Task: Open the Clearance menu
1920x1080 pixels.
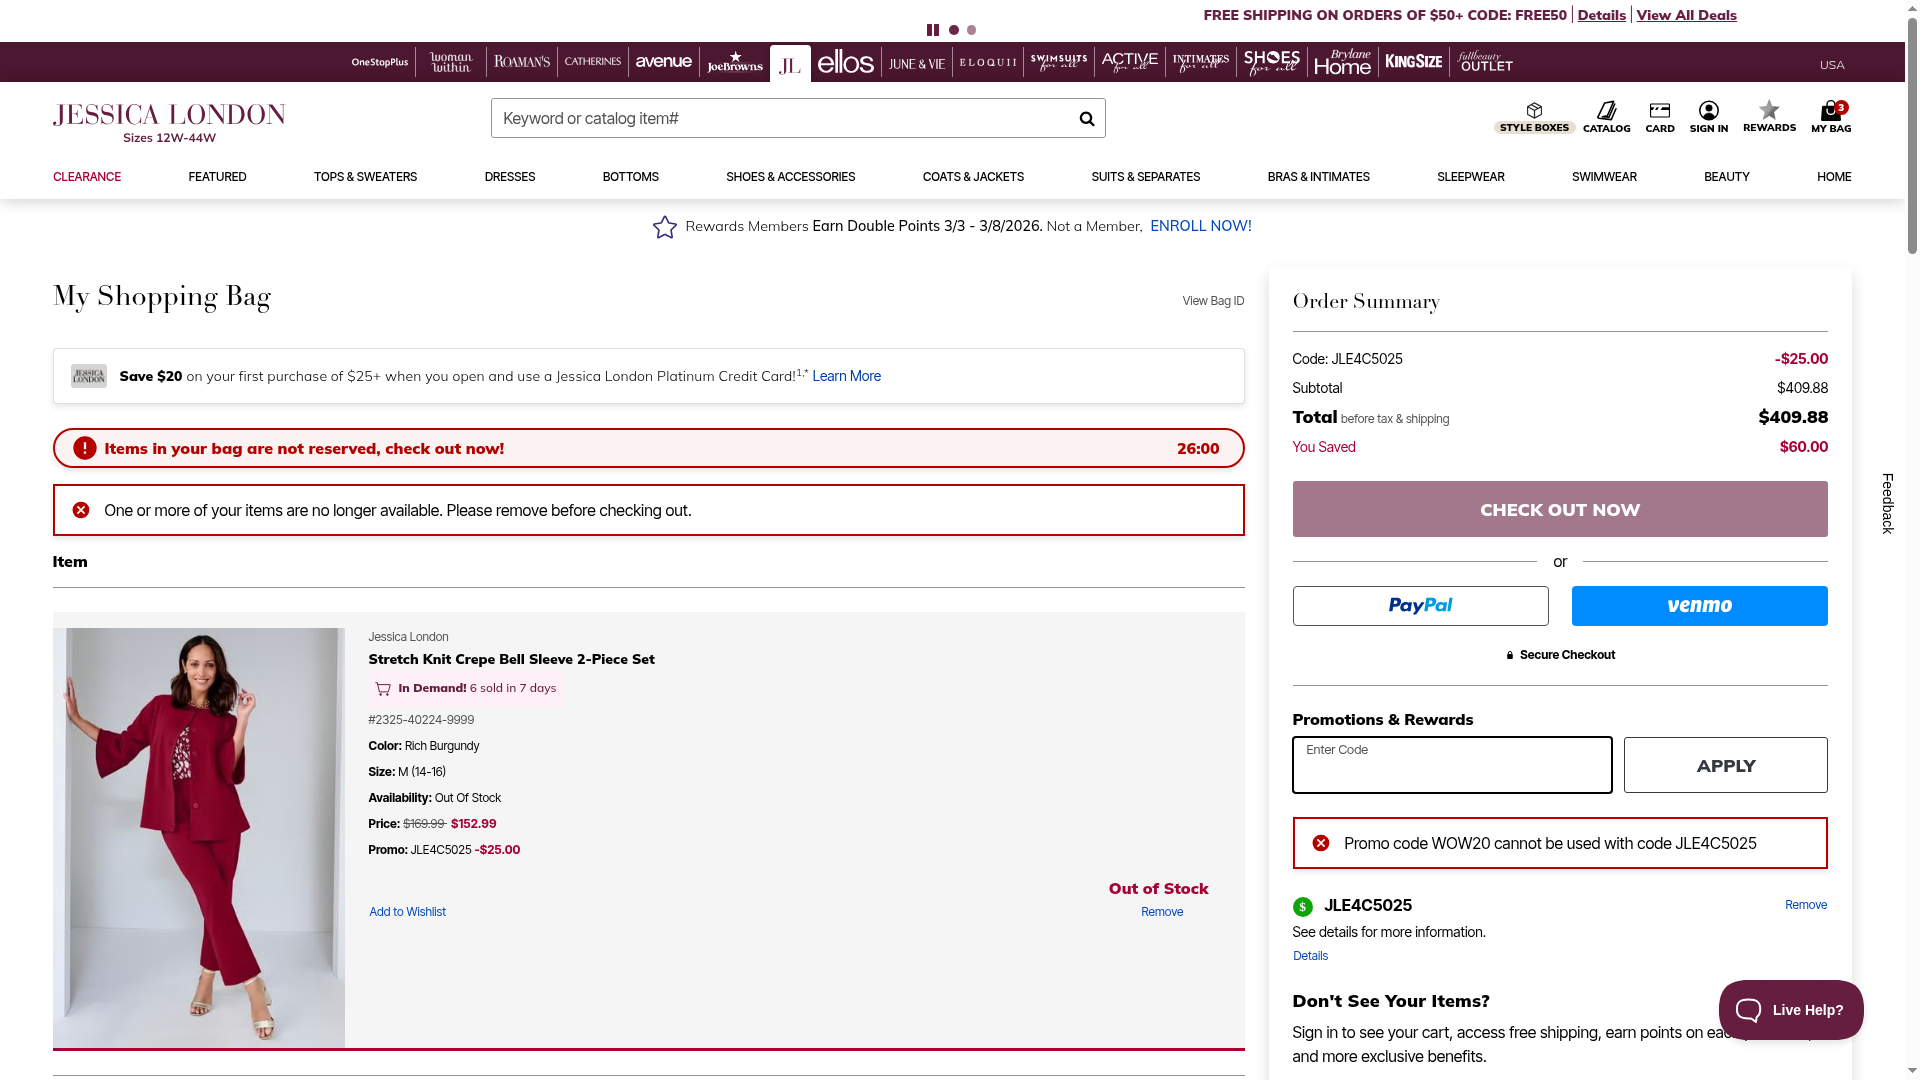Action: 87,177
